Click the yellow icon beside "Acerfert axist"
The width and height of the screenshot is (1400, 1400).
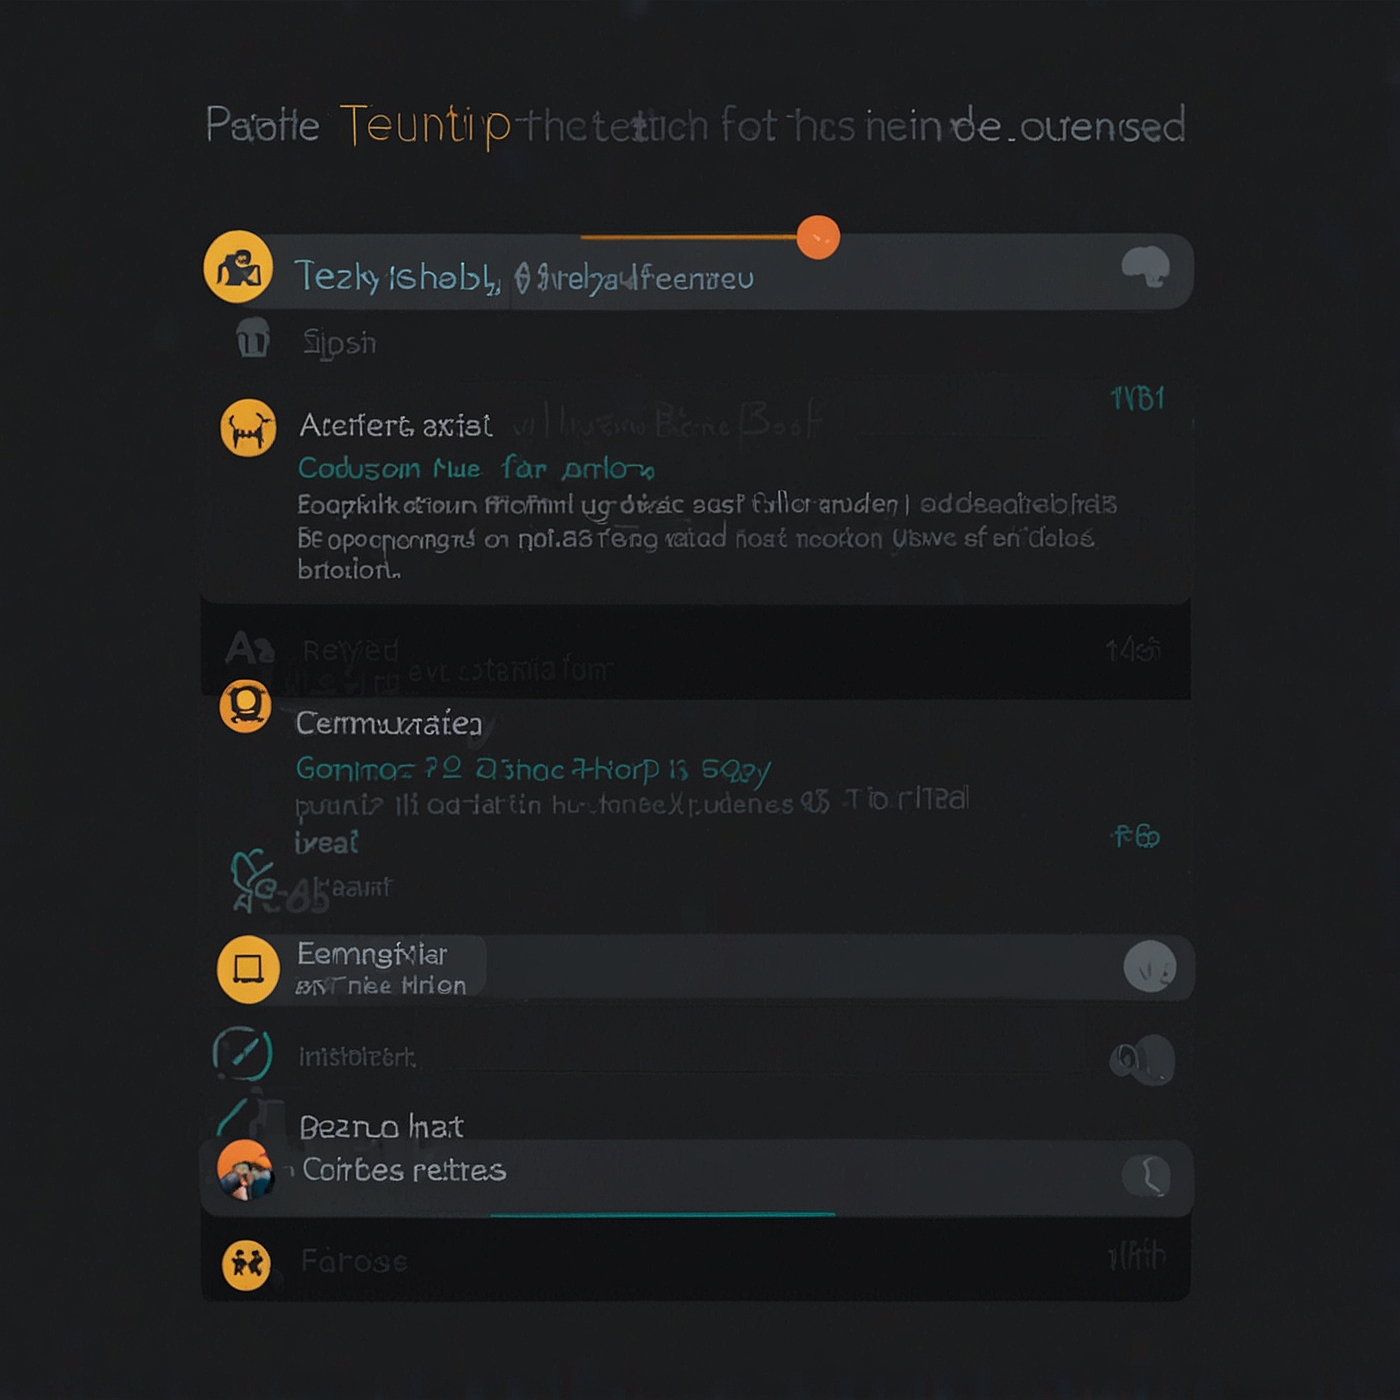point(248,428)
